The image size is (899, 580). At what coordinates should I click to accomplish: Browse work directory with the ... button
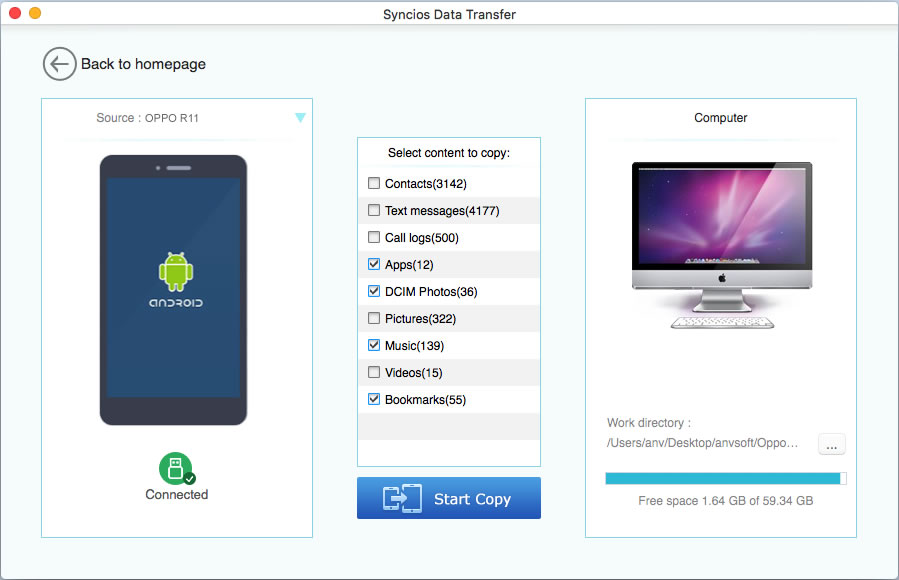[831, 445]
